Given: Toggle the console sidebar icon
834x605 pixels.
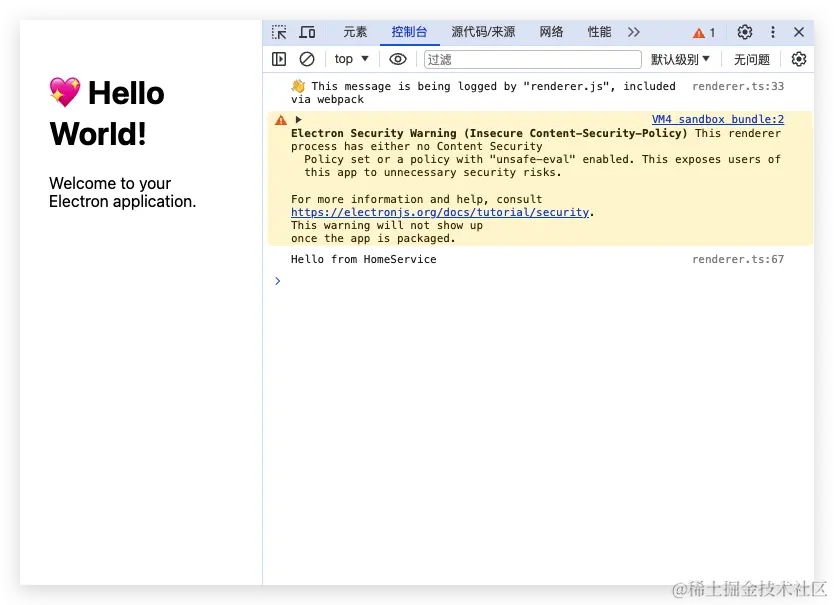Looking at the screenshot, I should pos(279,59).
